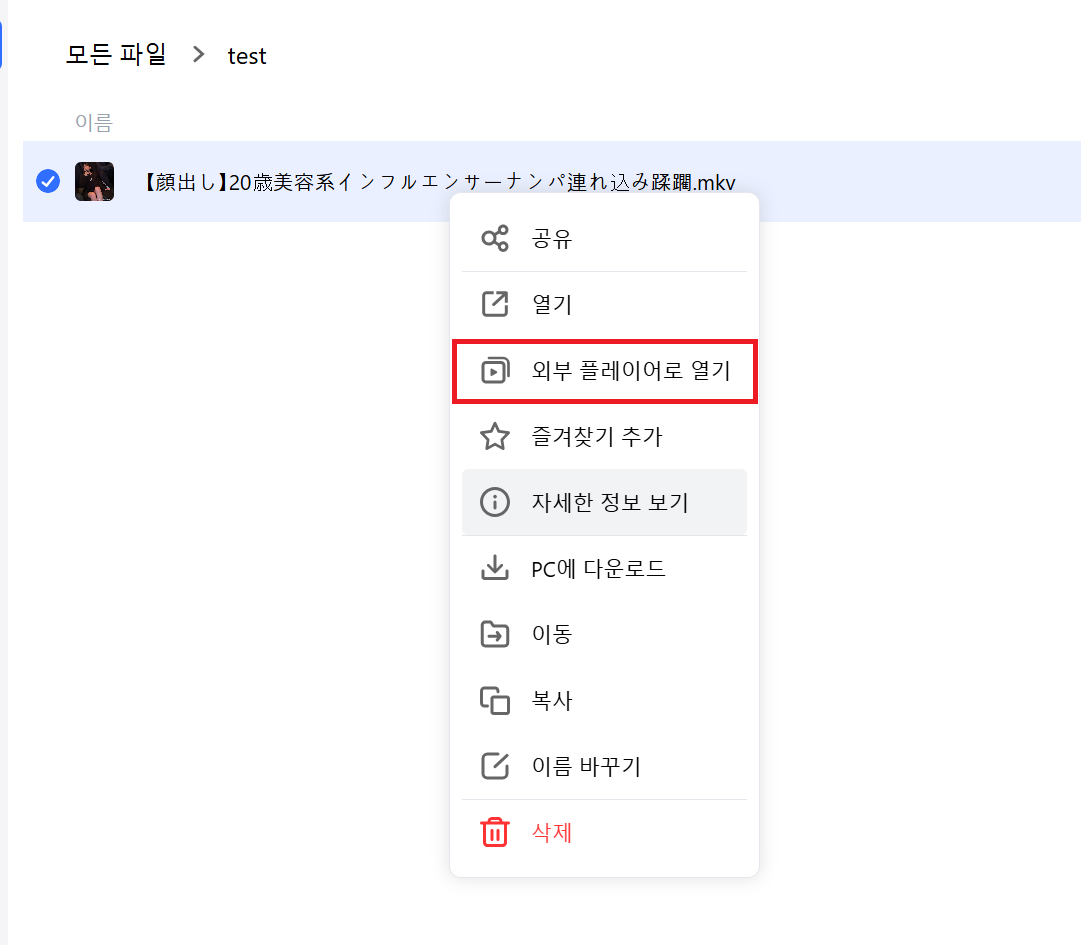Choose PC에 다운로드 from the menu
1081x945 pixels.
click(605, 569)
